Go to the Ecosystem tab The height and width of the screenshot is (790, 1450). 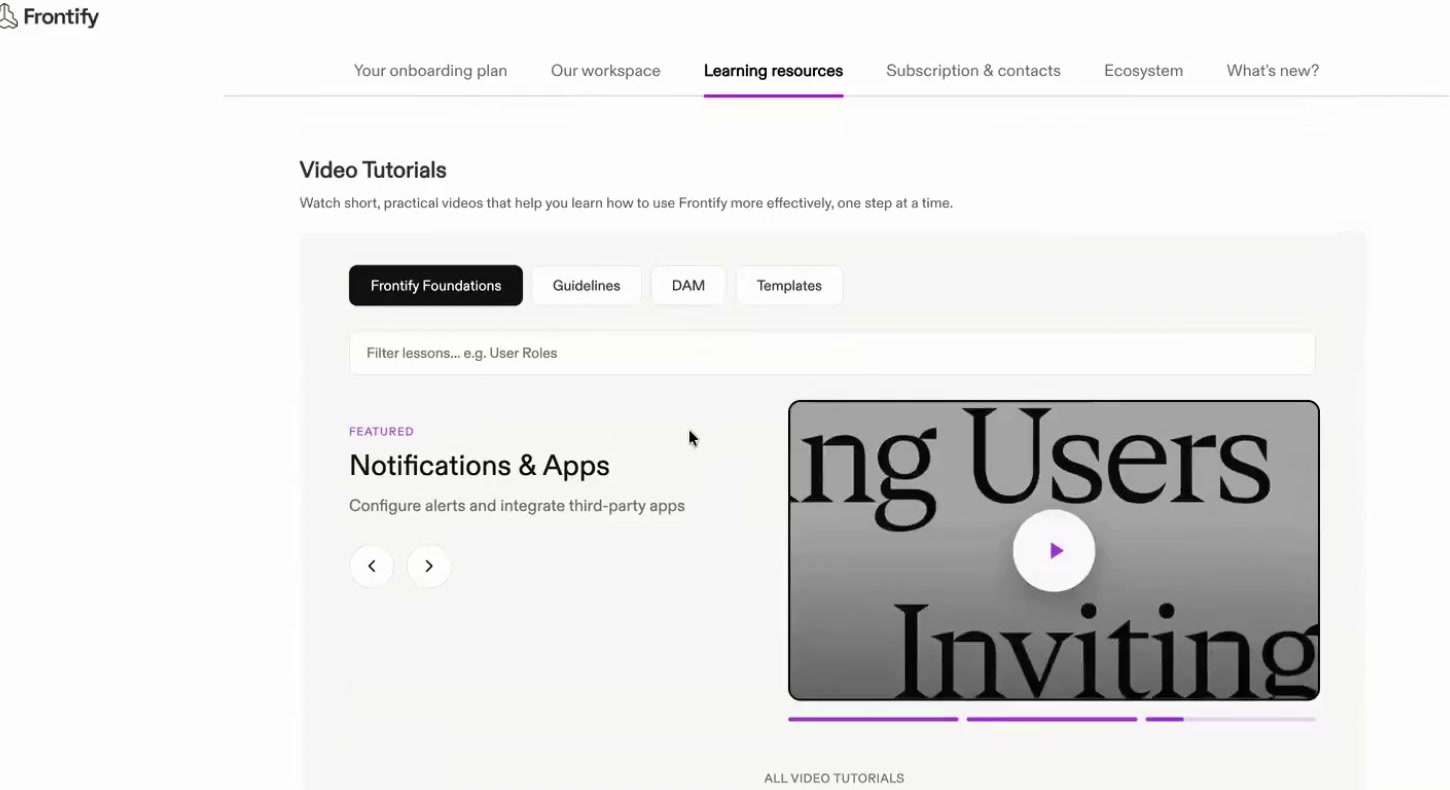click(x=1143, y=71)
